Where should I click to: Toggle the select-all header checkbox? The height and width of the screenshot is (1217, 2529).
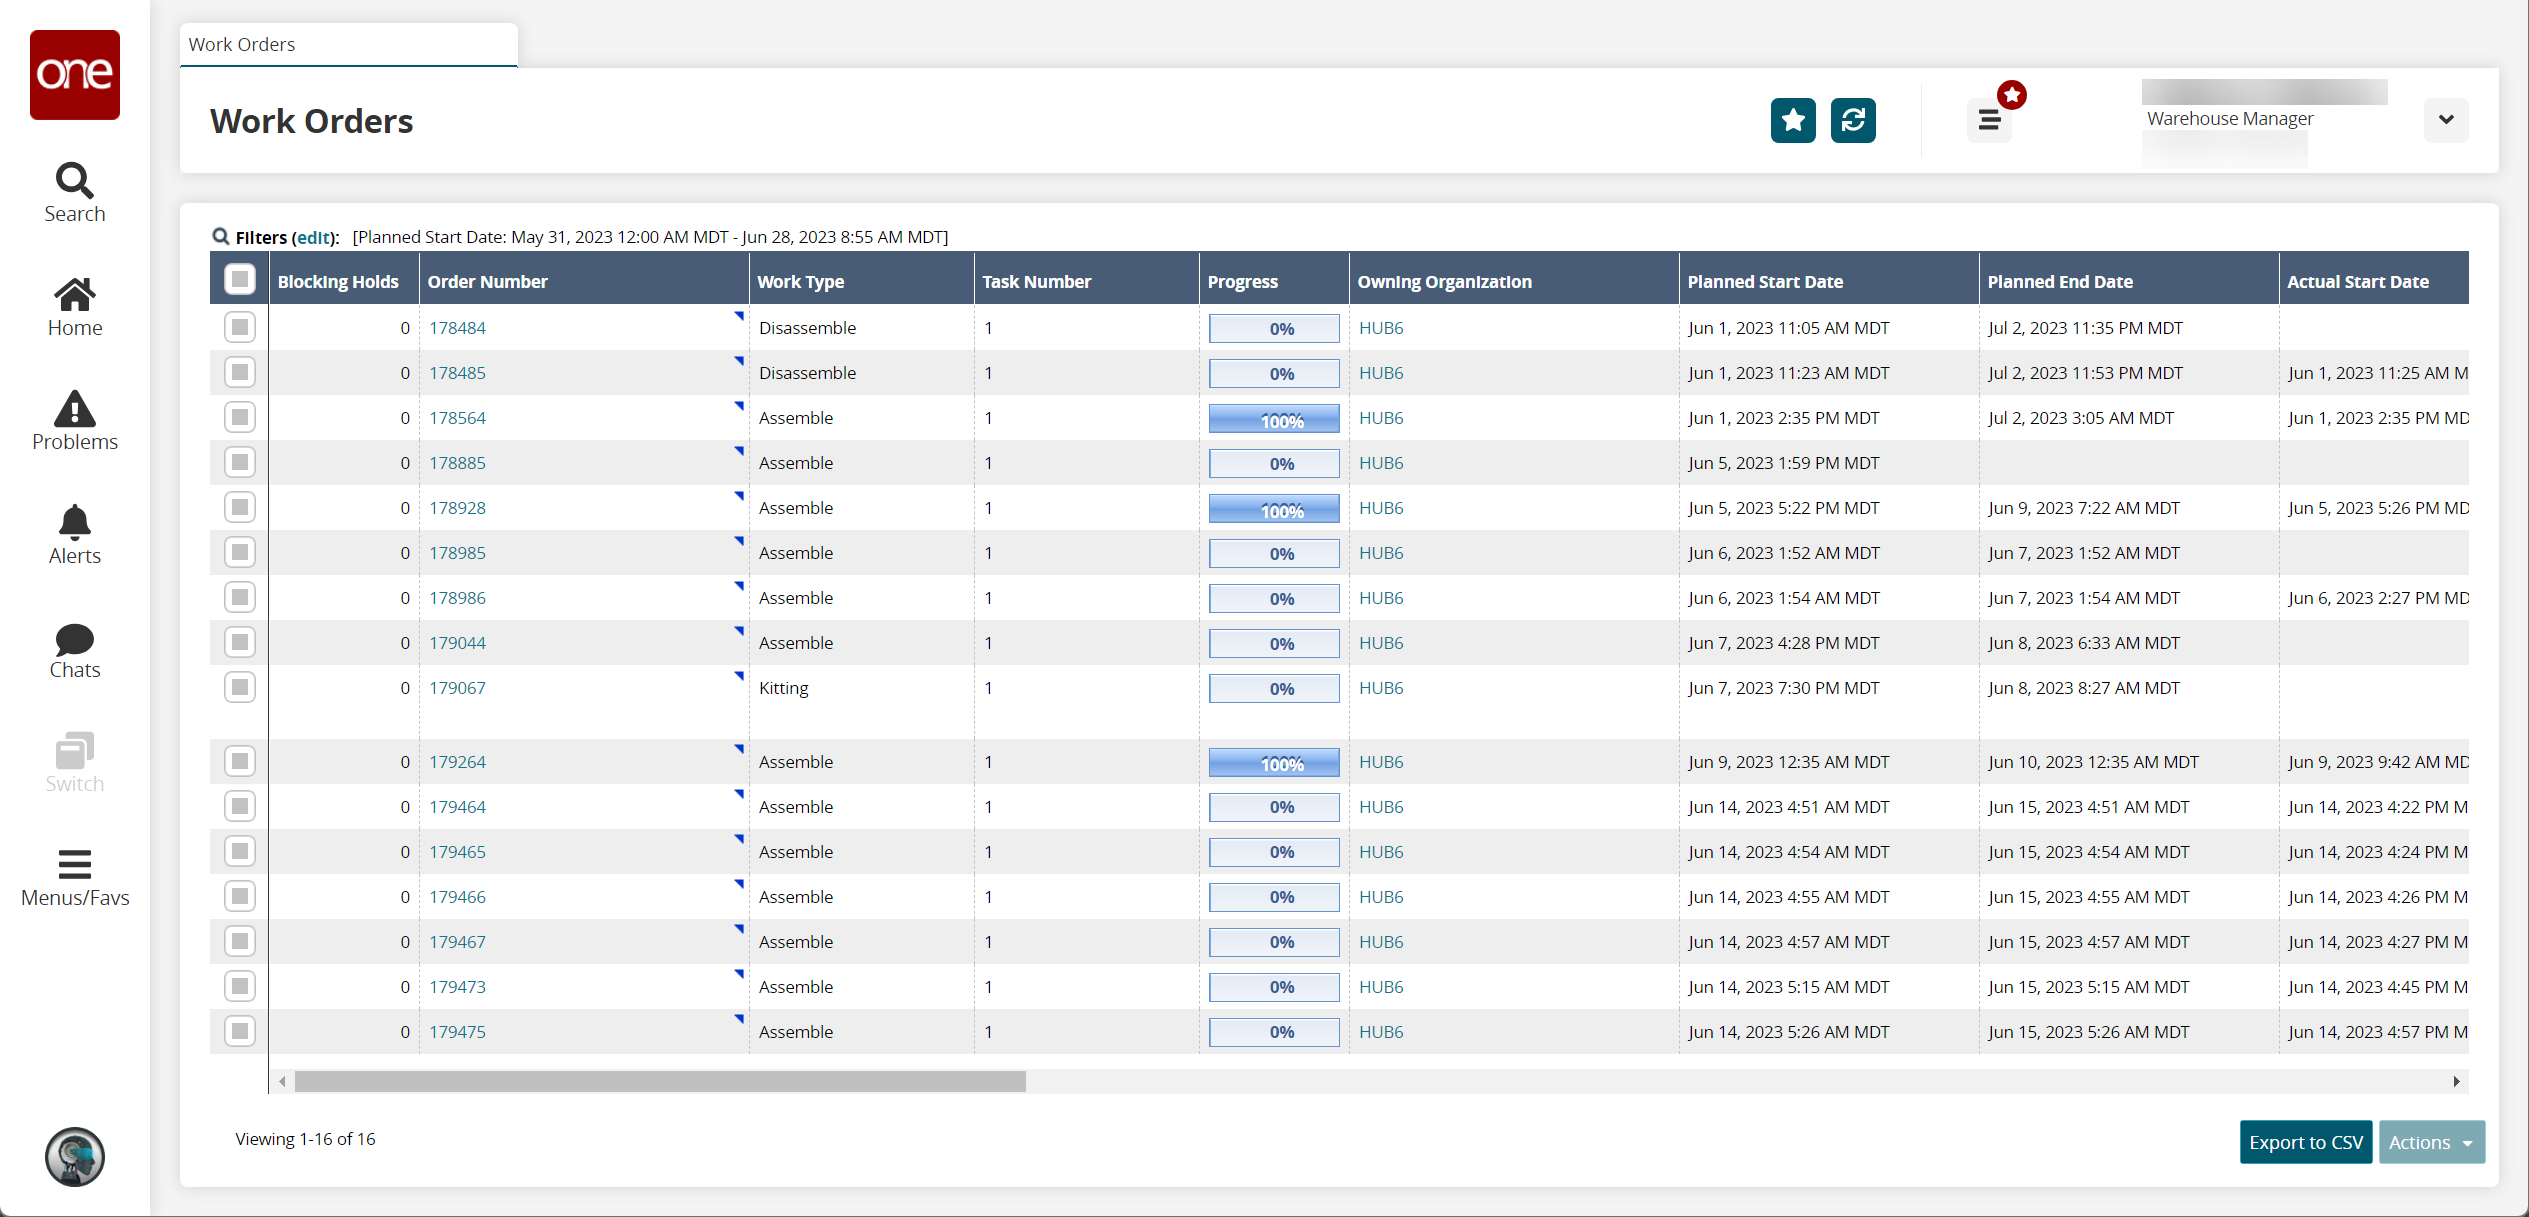[240, 280]
